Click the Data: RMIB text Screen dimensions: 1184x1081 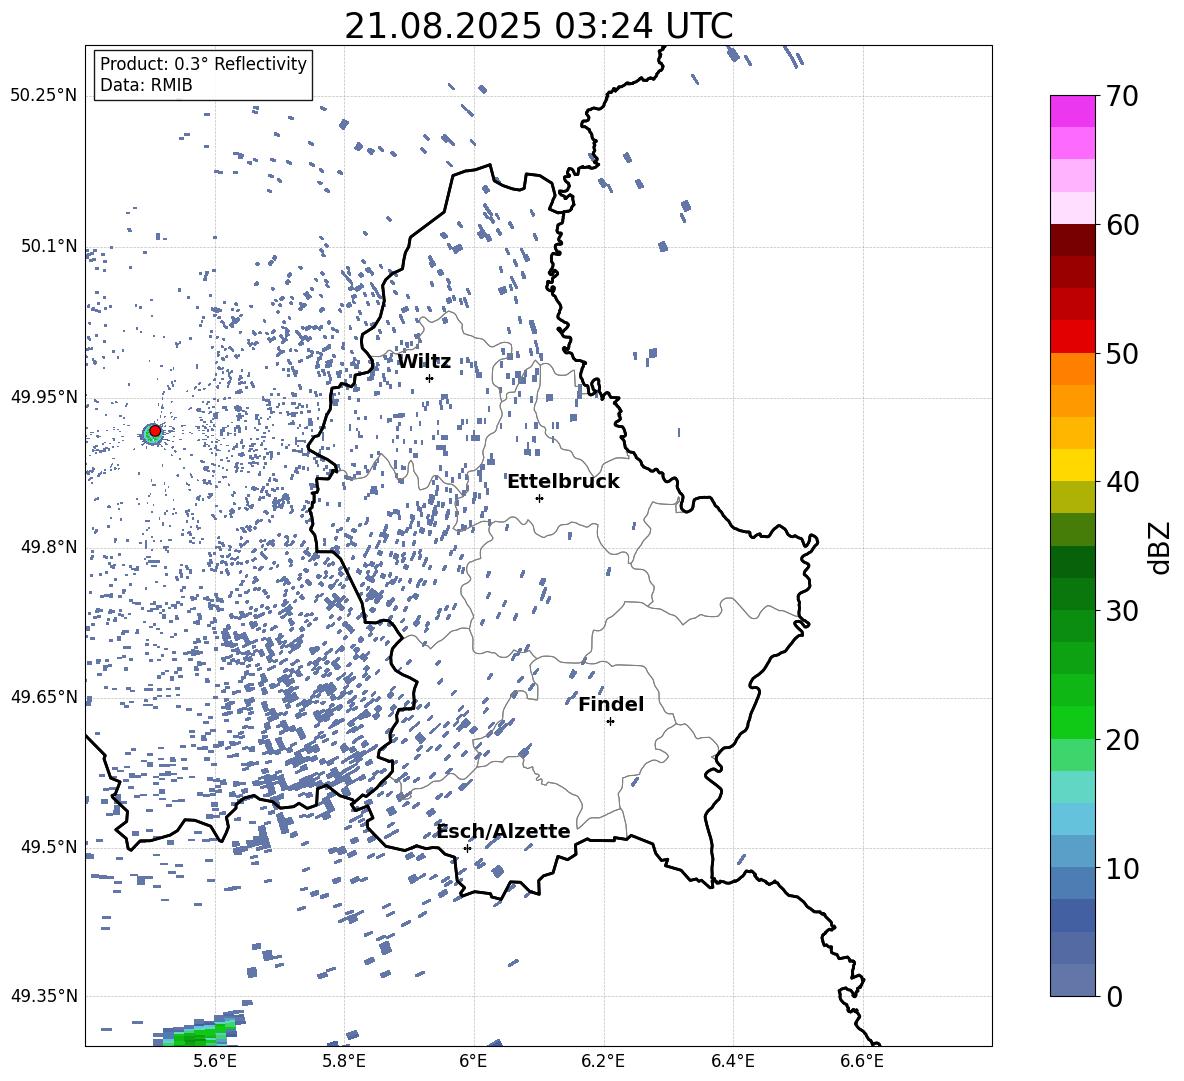[146, 85]
